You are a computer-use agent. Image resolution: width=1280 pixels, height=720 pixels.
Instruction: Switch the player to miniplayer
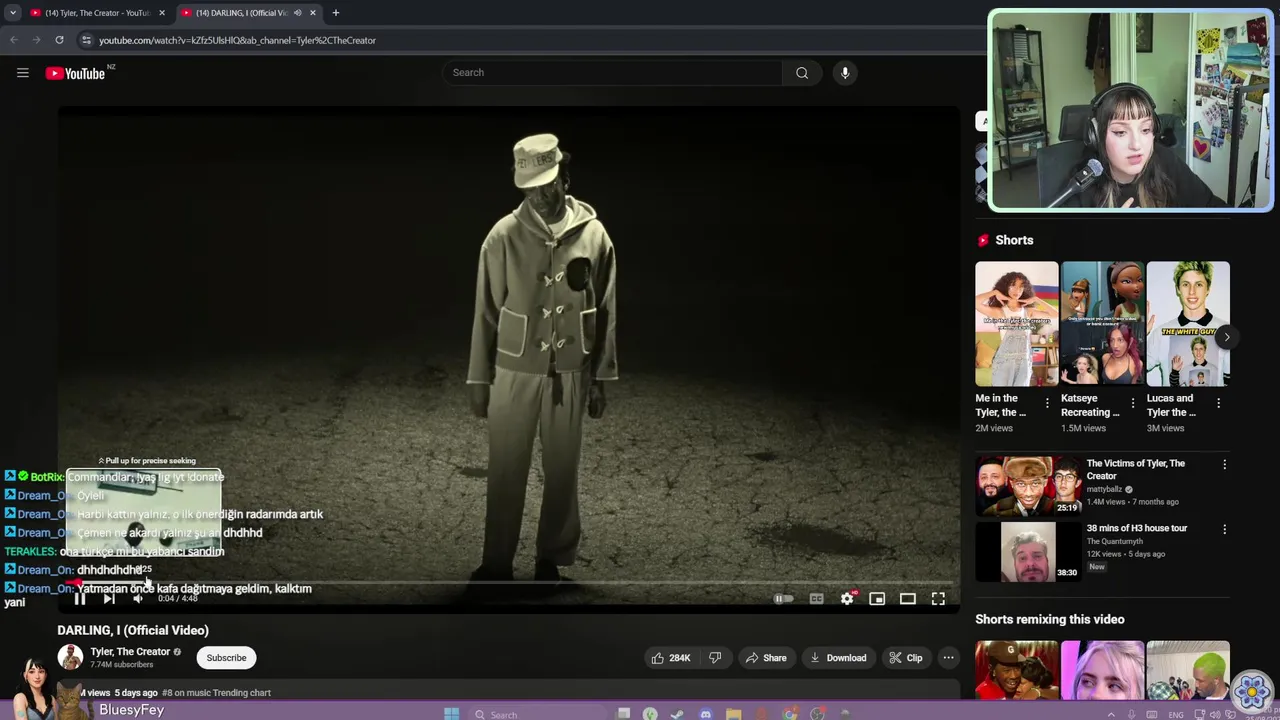click(877, 599)
